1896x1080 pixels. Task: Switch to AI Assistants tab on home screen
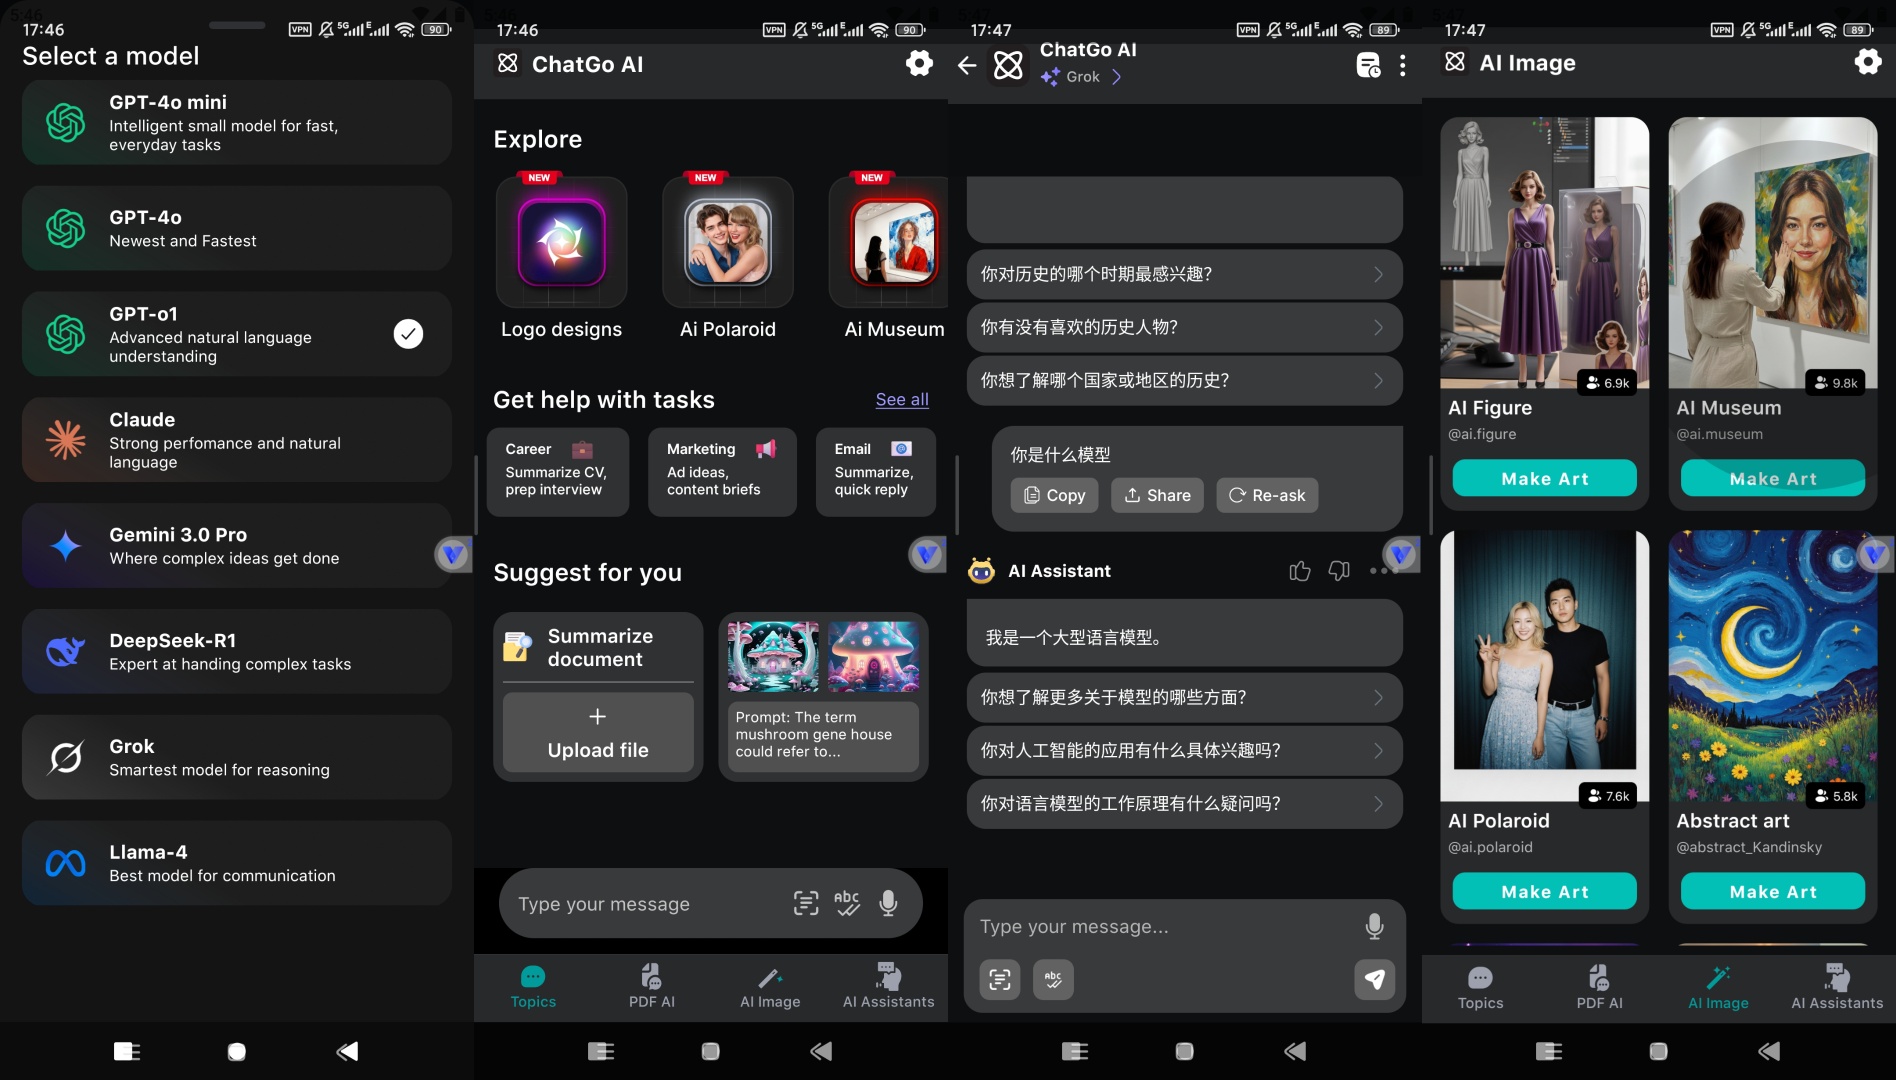coord(888,987)
